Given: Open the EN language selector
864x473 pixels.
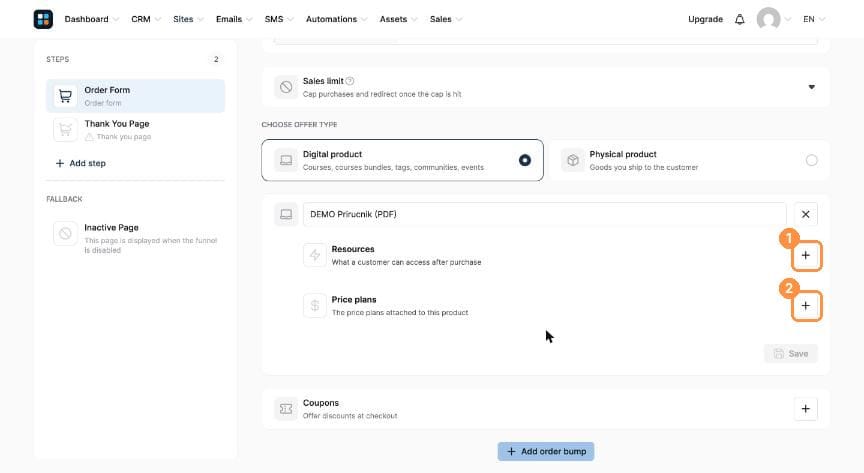Looking at the screenshot, I should (x=813, y=19).
